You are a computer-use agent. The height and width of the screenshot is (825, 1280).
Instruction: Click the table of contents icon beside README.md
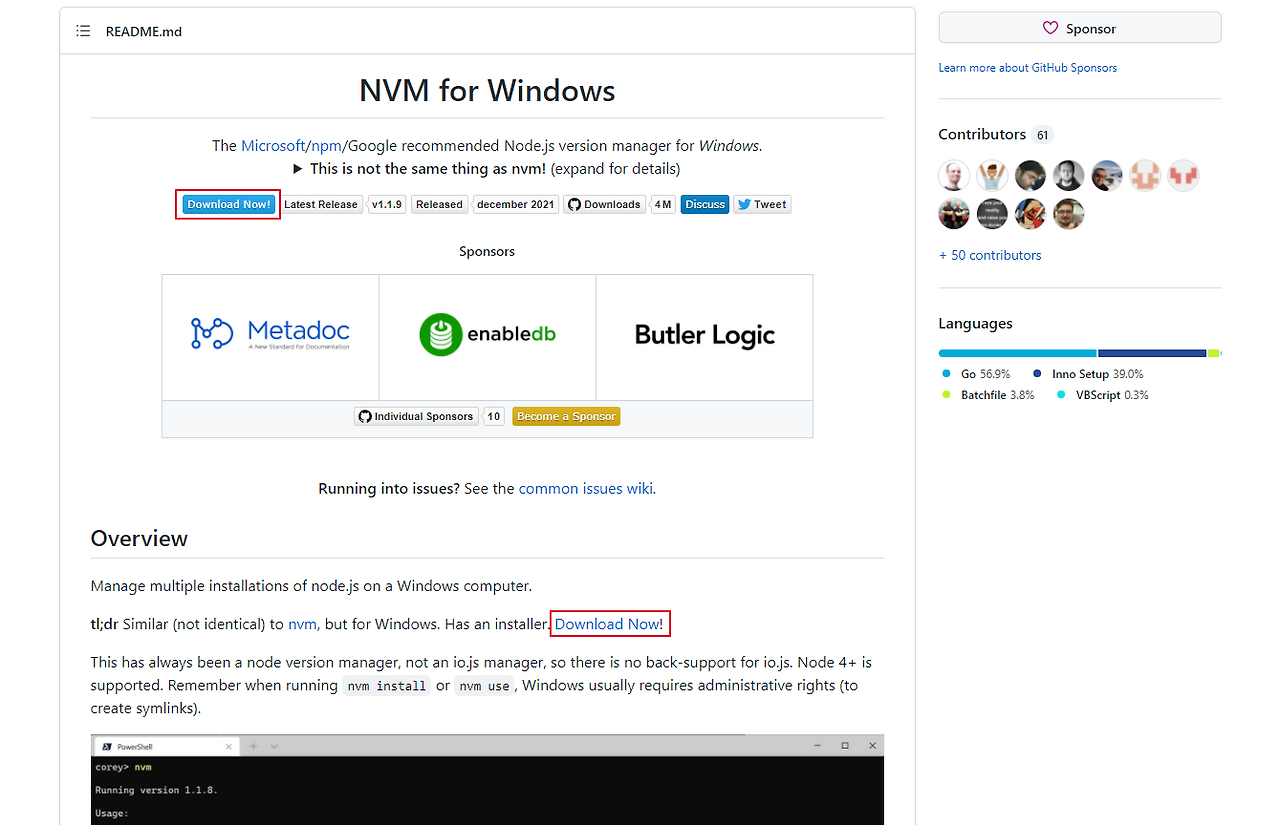point(83,31)
